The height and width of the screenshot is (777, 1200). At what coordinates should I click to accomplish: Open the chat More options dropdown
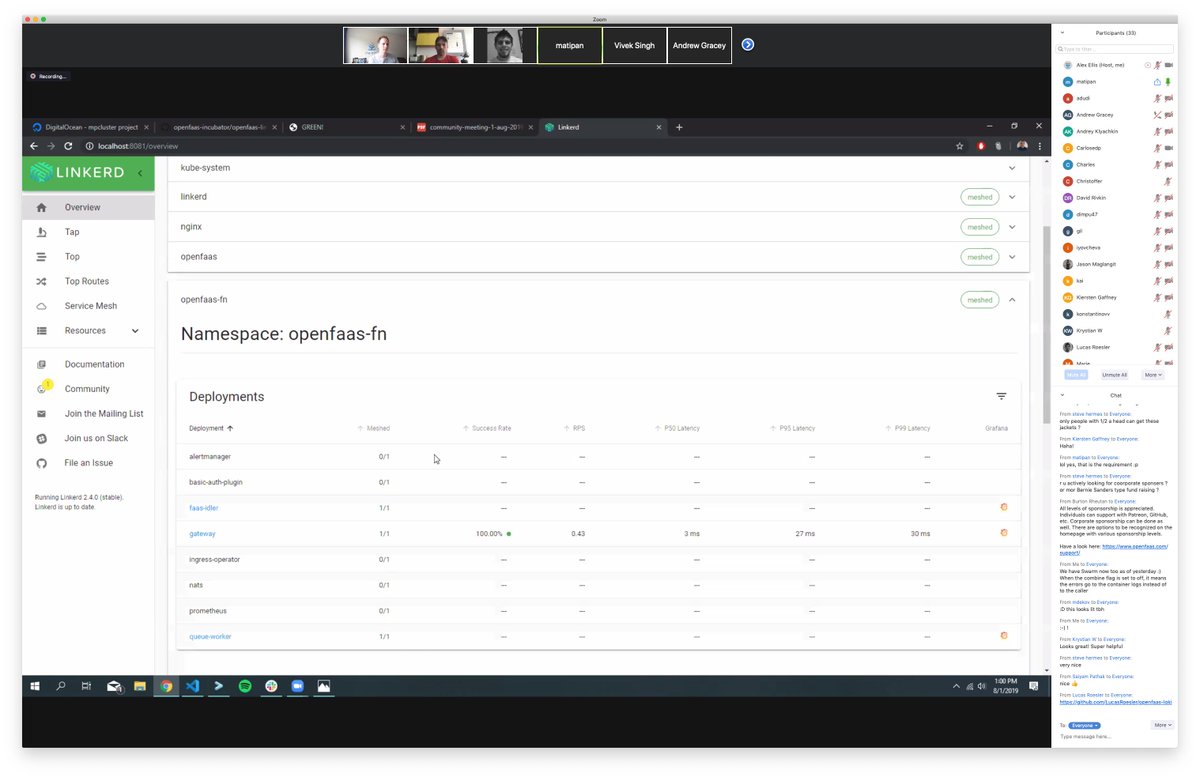coord(1162,725)
